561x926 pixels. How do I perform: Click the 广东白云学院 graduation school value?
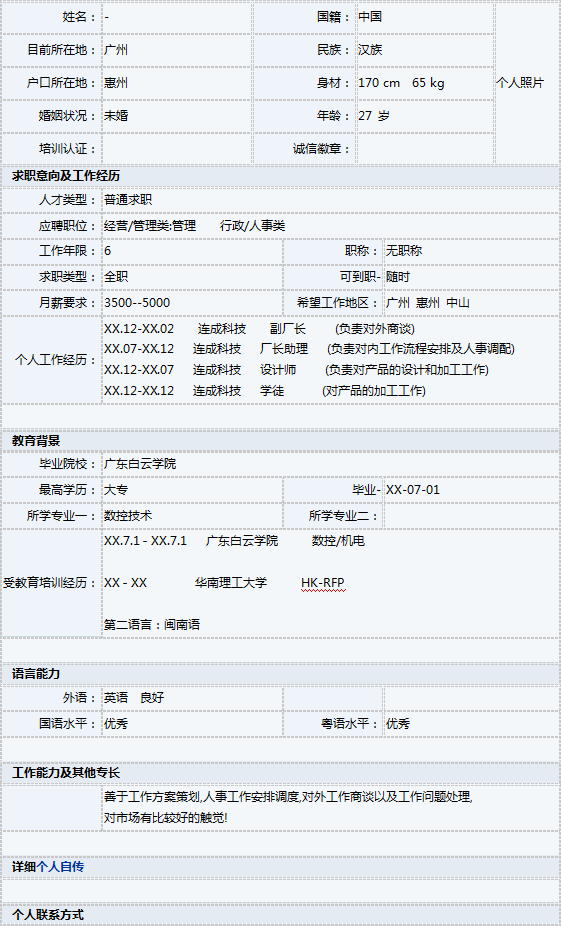click(x=140, y=464)
